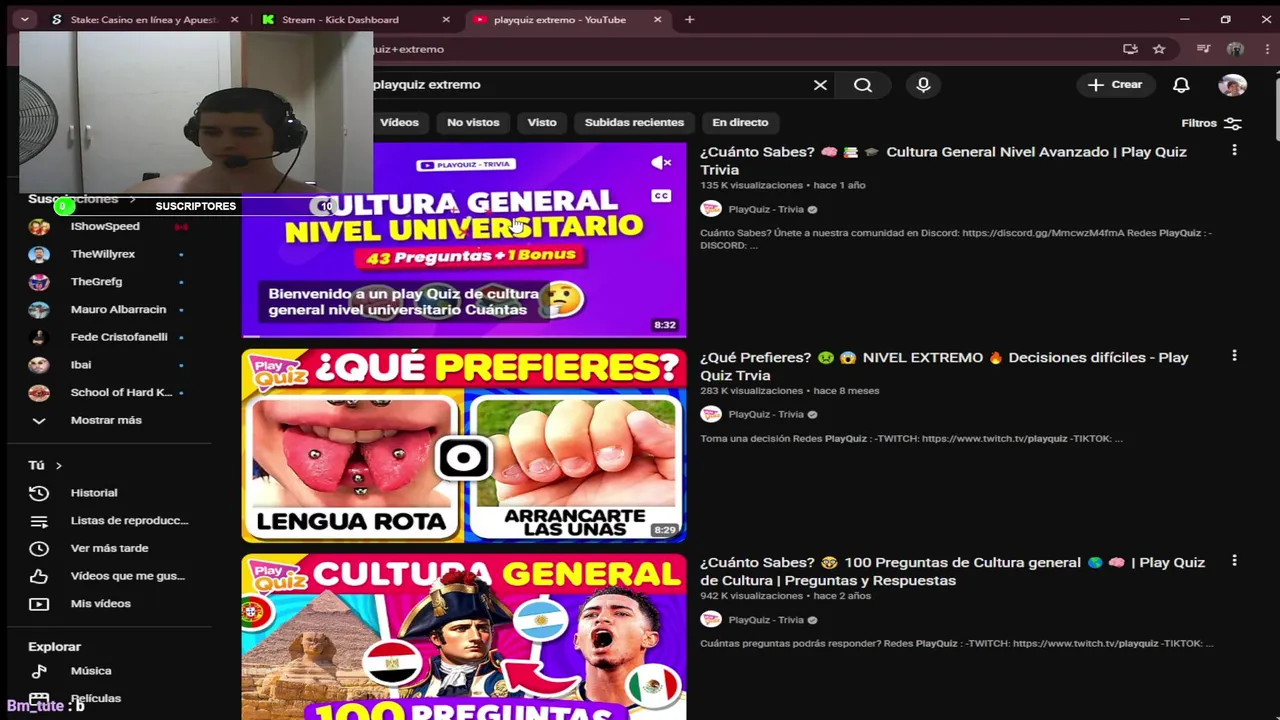Click the browser address bar

[740, 49]
